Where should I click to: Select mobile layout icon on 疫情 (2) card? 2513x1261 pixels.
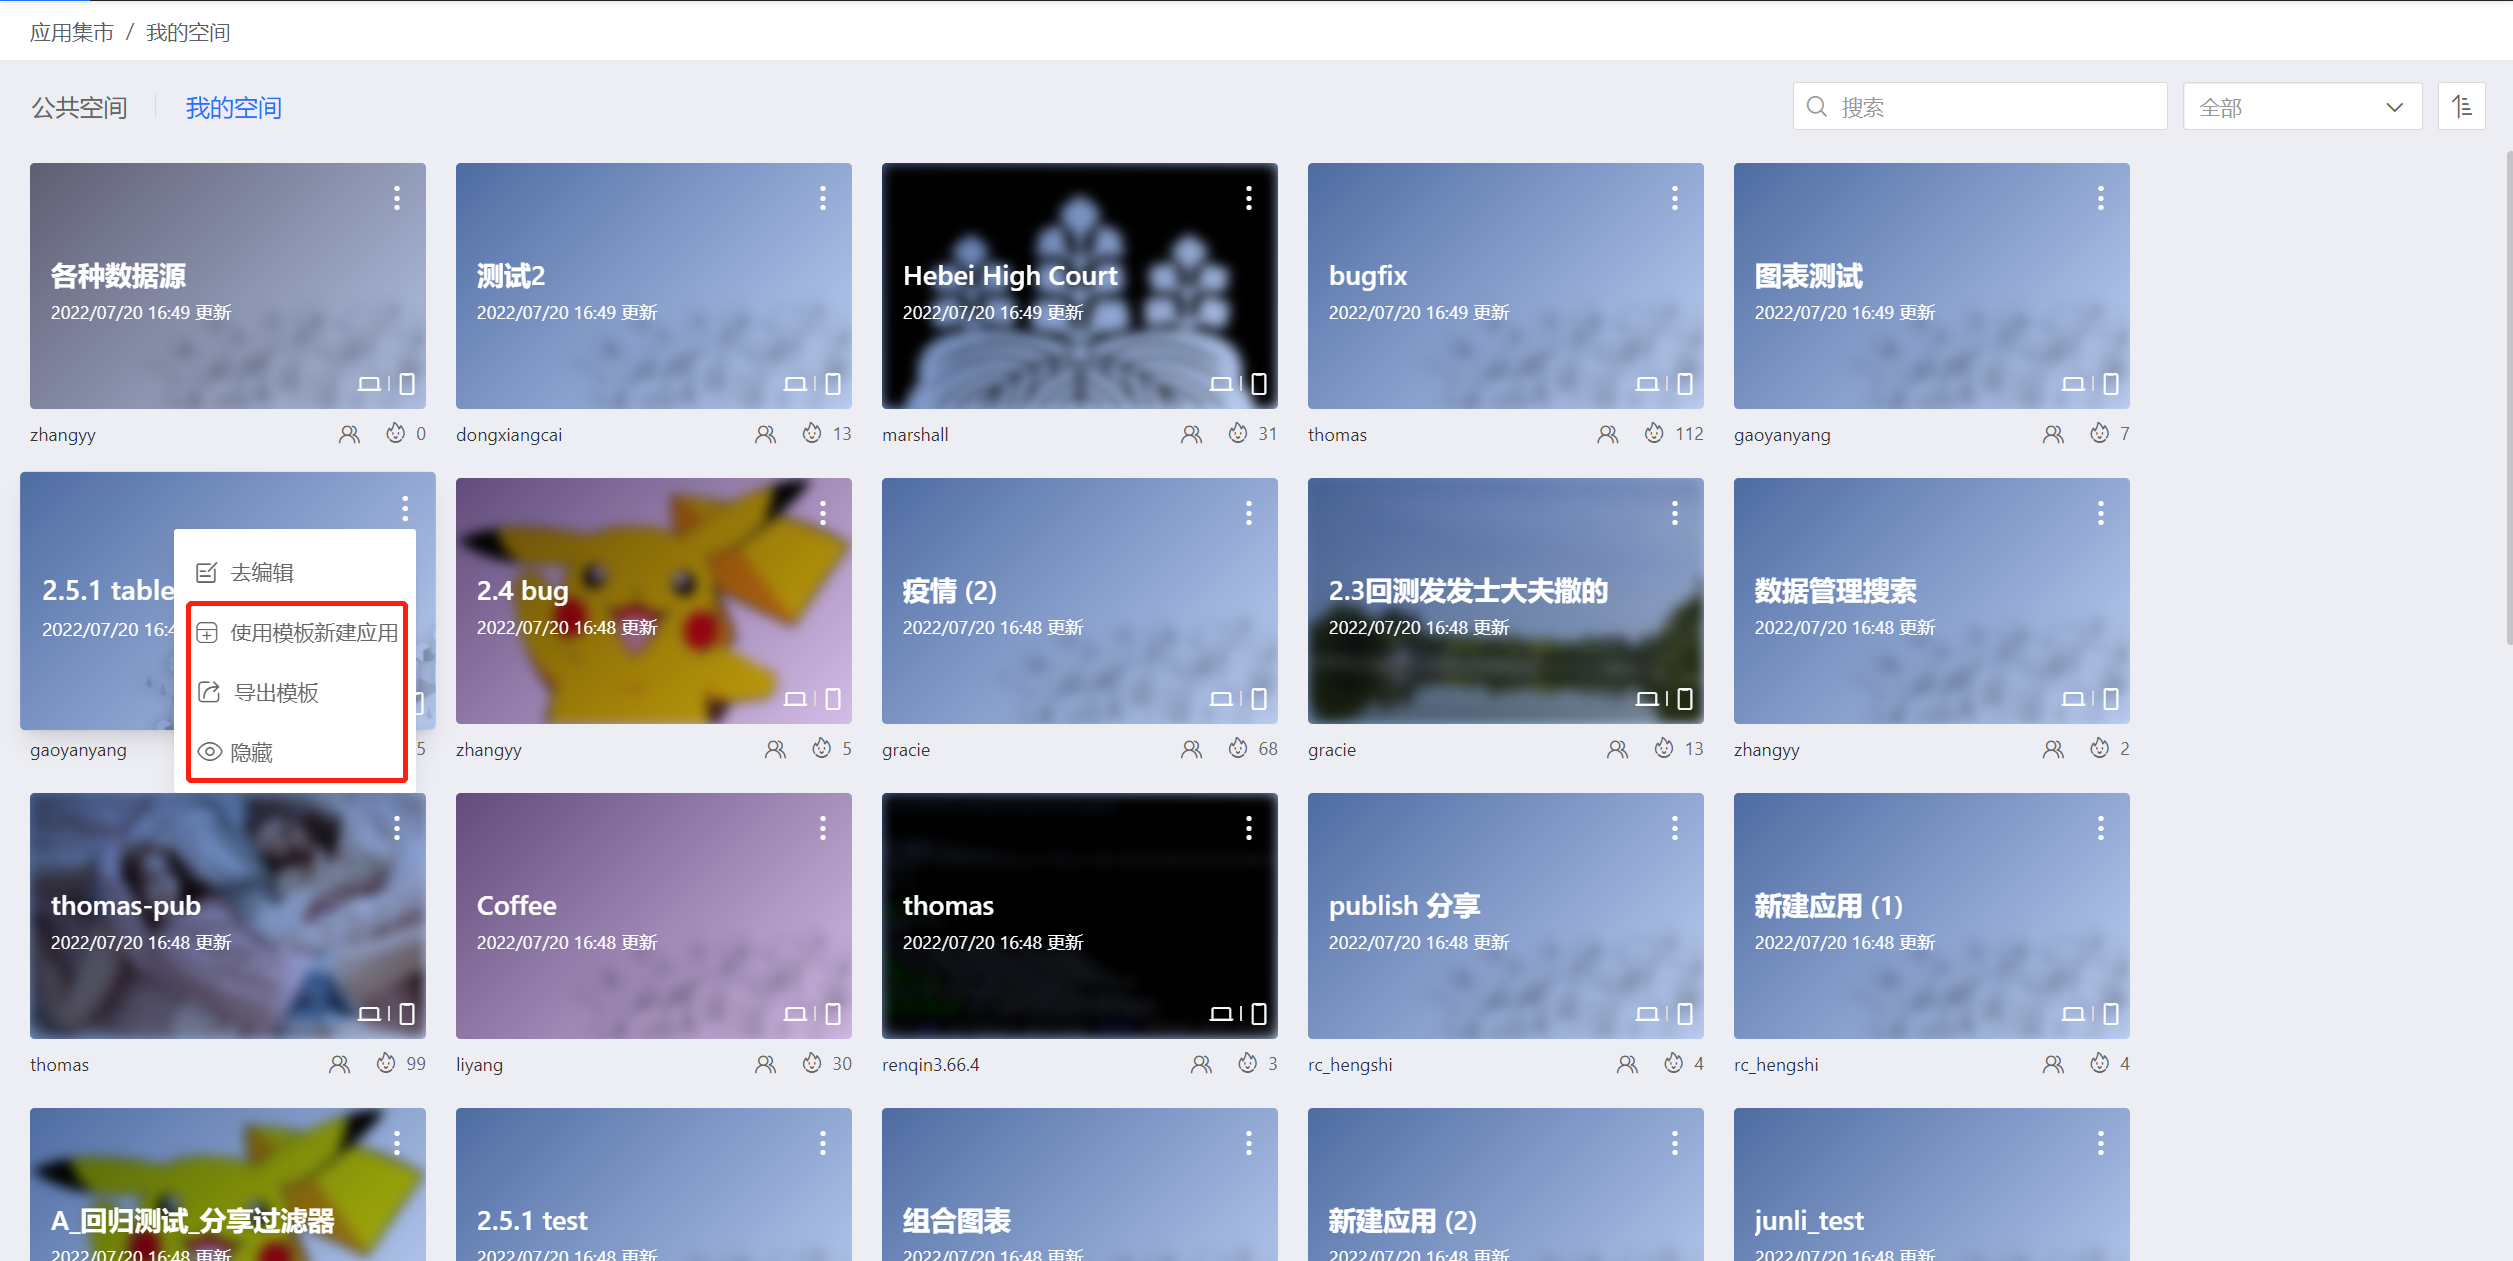pos(1258,699)
